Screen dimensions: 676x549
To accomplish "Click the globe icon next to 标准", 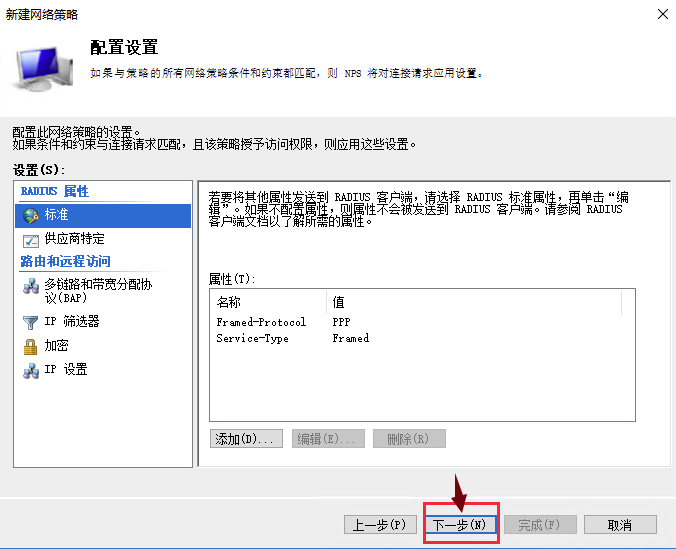I will pyautogui.click(x=30, y=215).
